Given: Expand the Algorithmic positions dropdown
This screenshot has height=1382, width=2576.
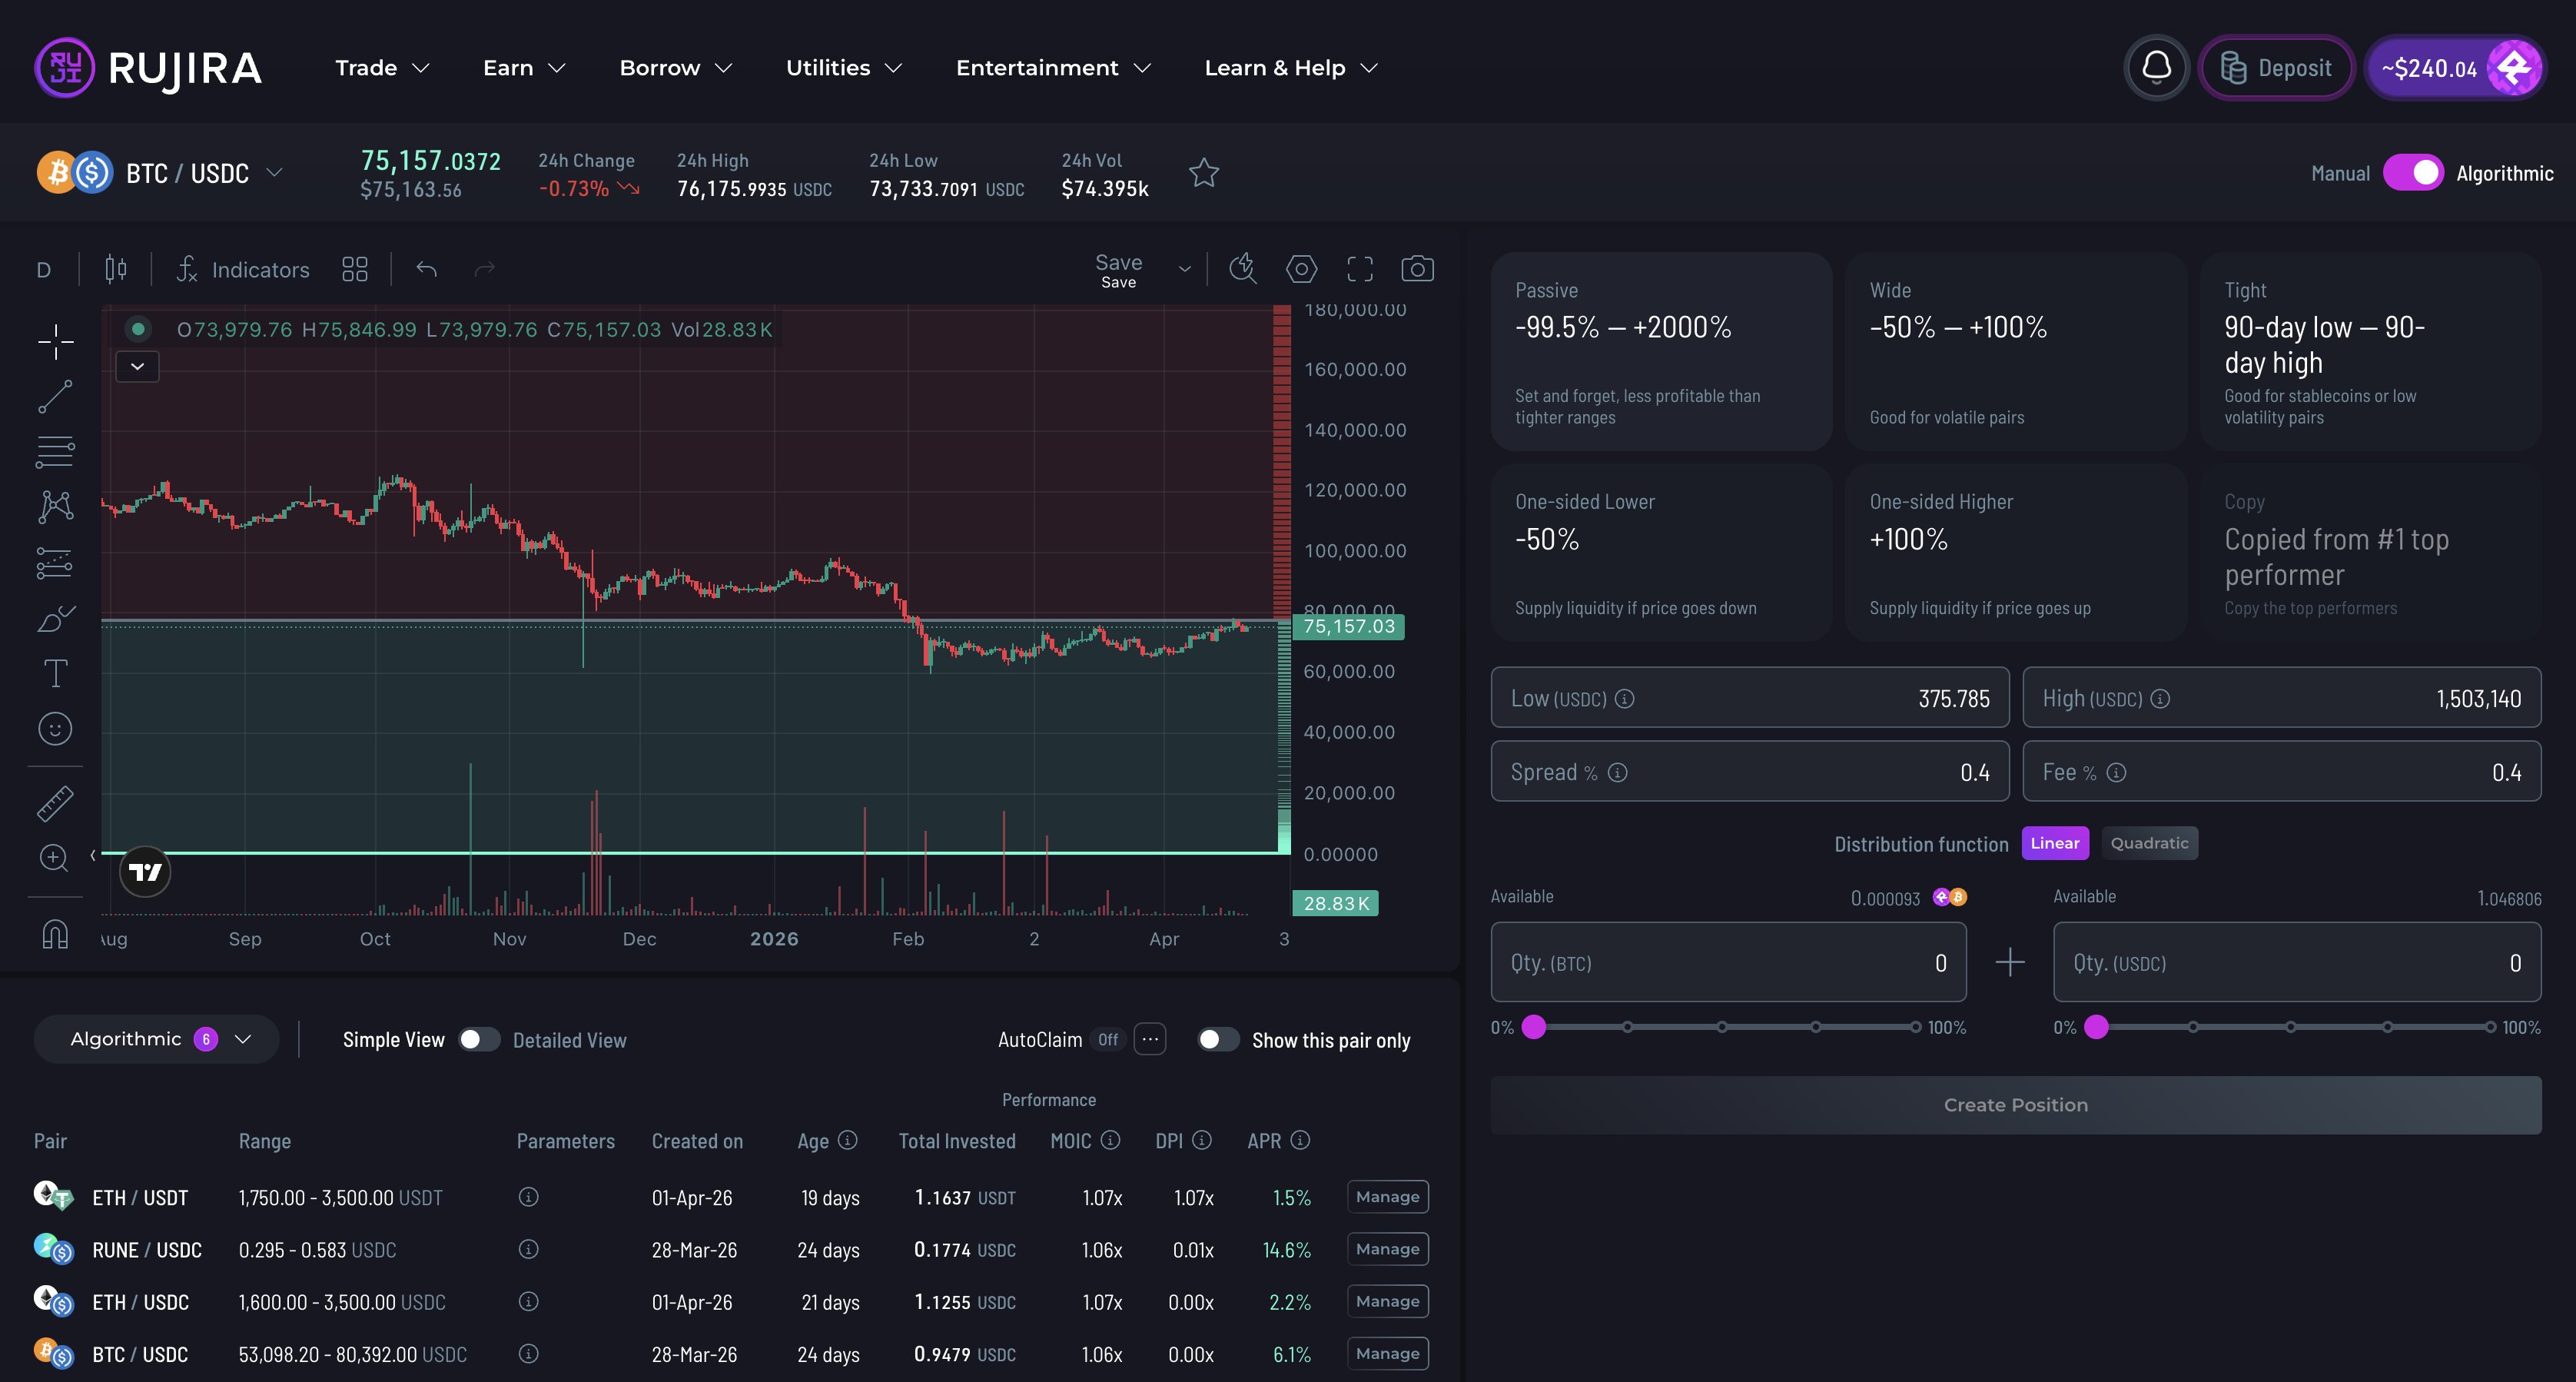Looking at the screenshot, I should pos(157,1039).
